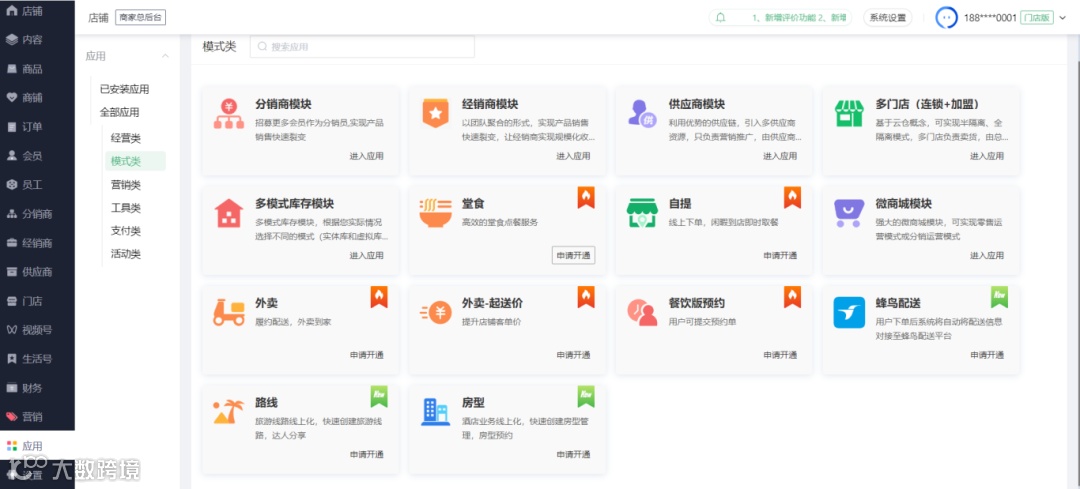Open 会员 in left sidebar
Viewport: 1080px width, 489px height.
click(24, 156)
